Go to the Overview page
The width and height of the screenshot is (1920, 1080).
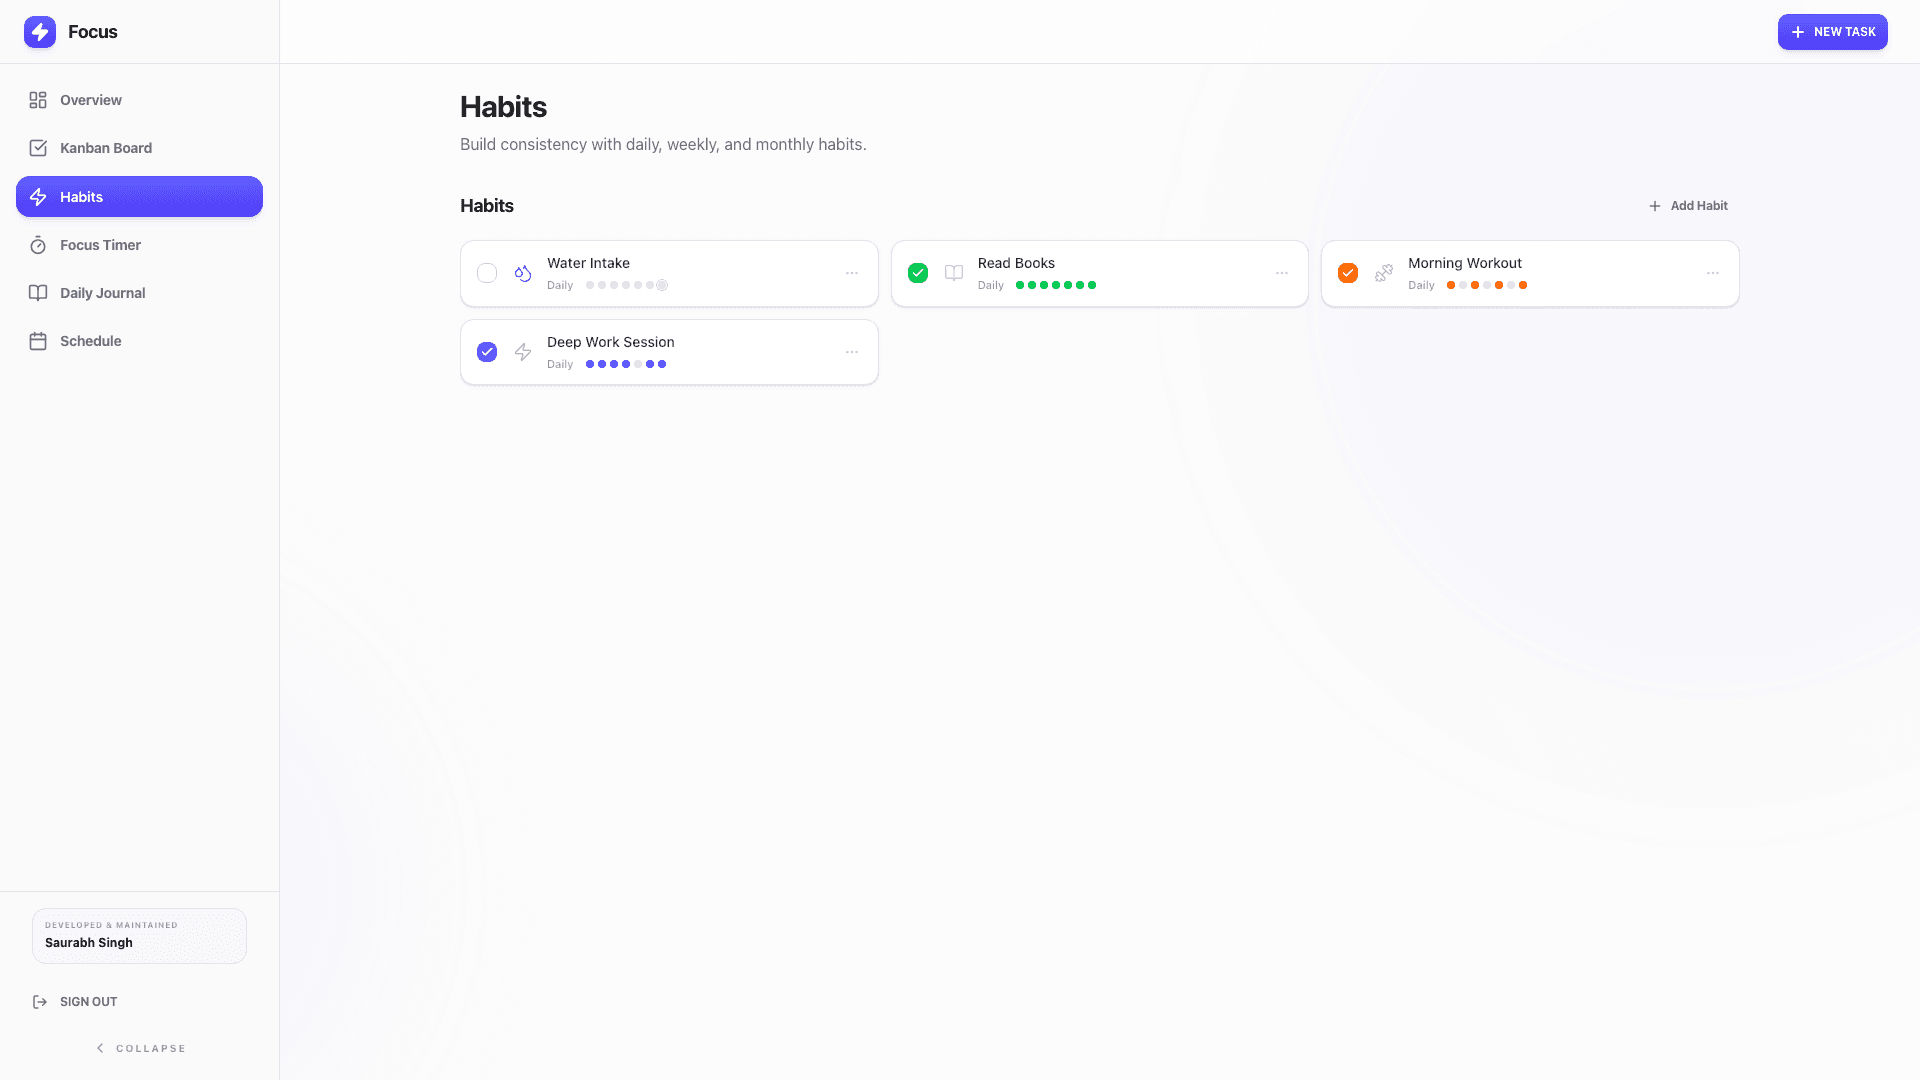point(90,100)
